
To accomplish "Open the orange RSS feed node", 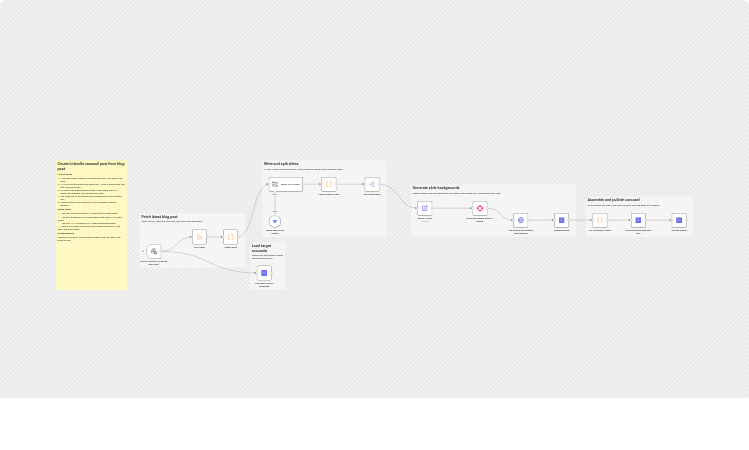I will (x=199, y=237).
